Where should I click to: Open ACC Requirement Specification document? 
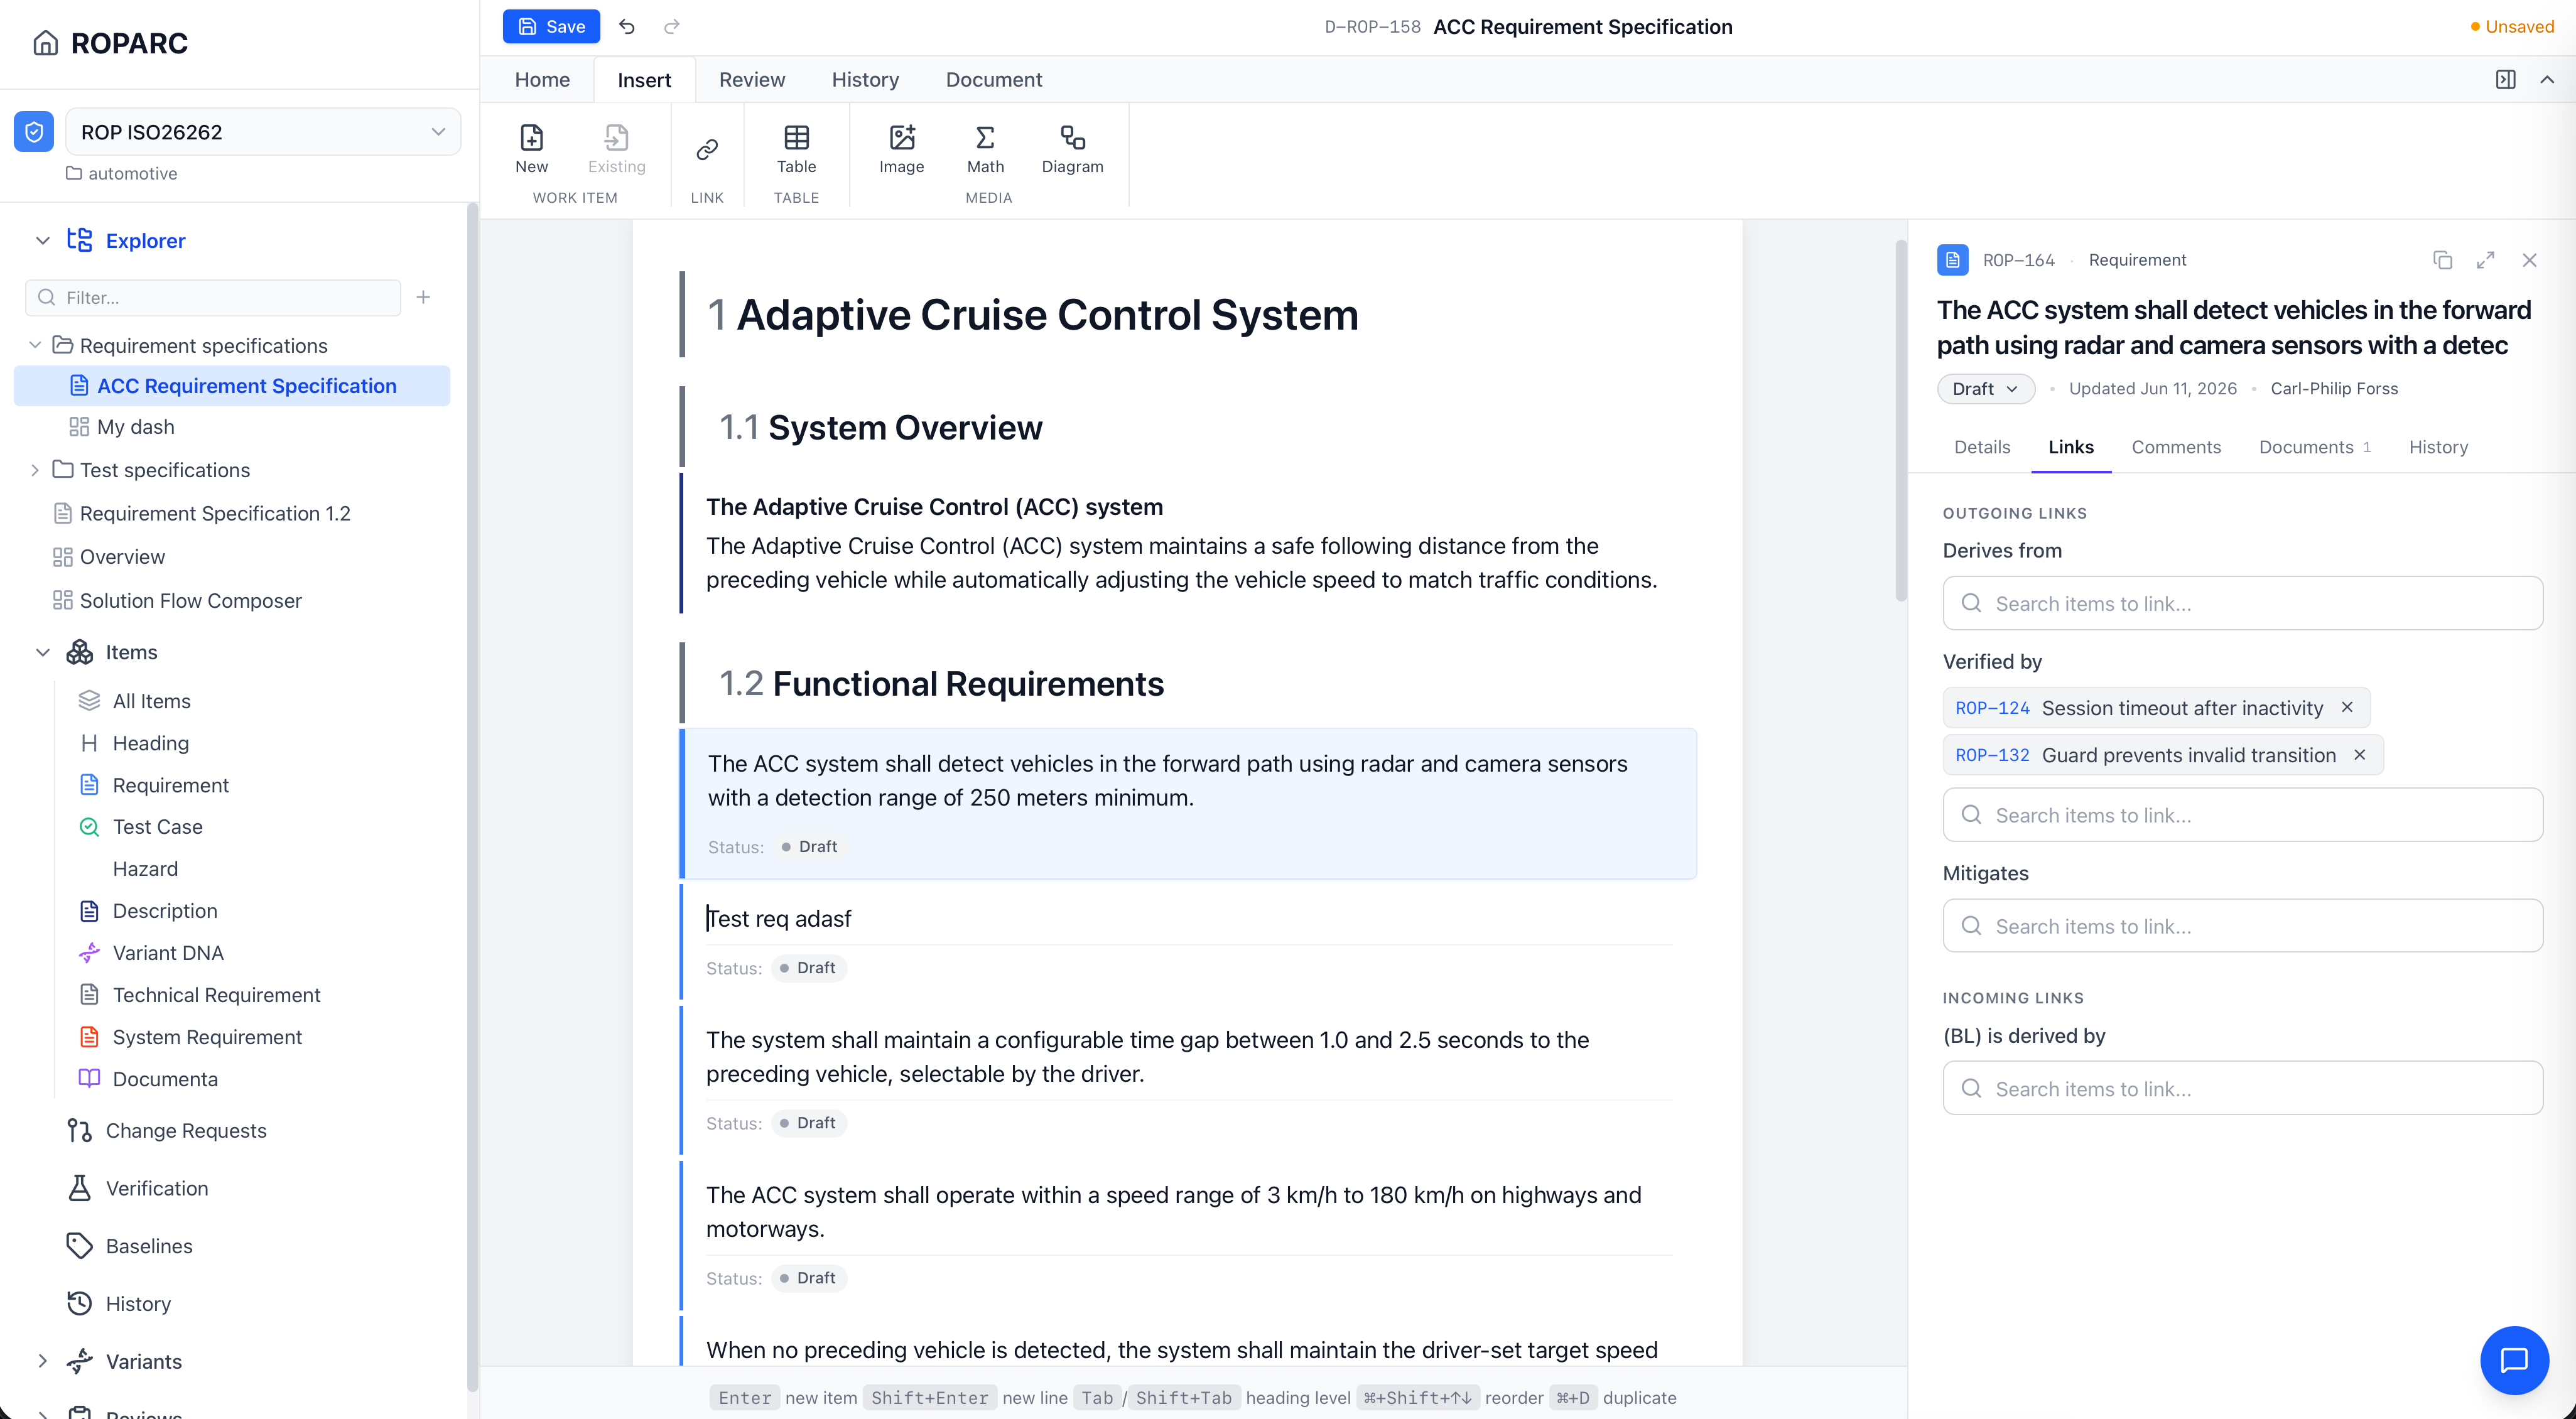tap(232, 386)
